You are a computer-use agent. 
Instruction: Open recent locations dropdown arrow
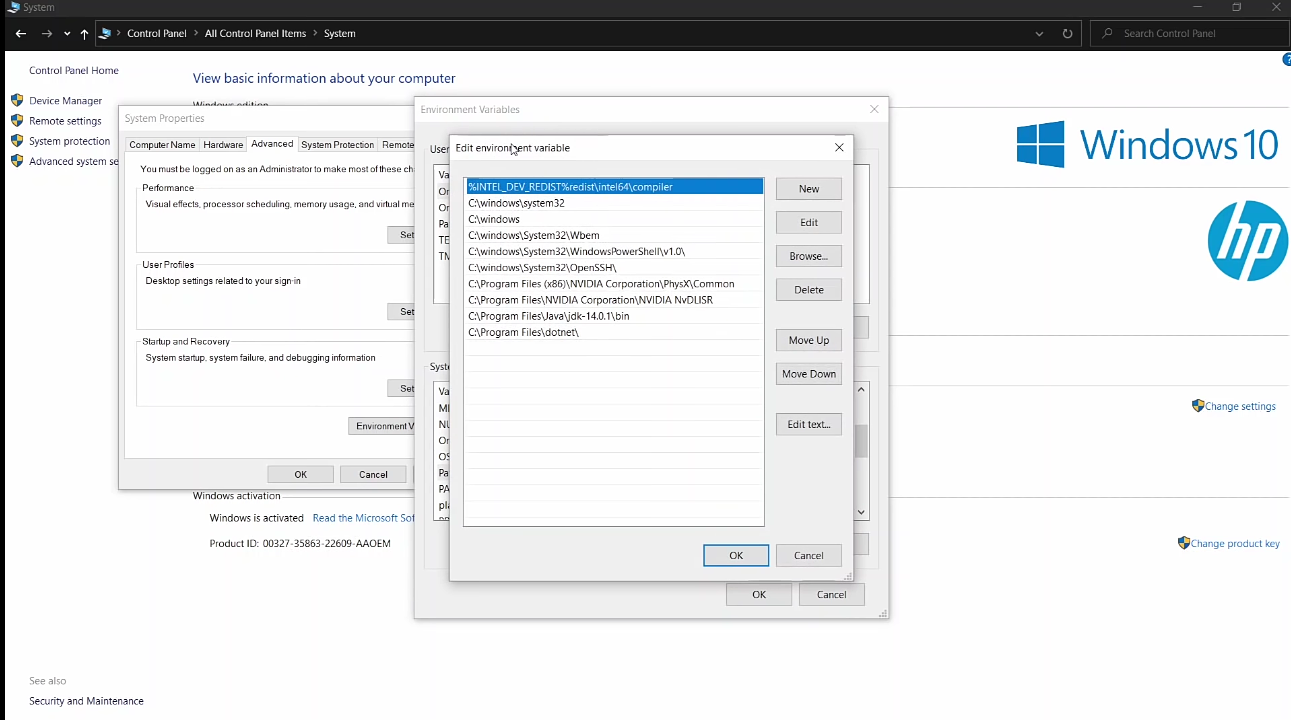[67, 34]
